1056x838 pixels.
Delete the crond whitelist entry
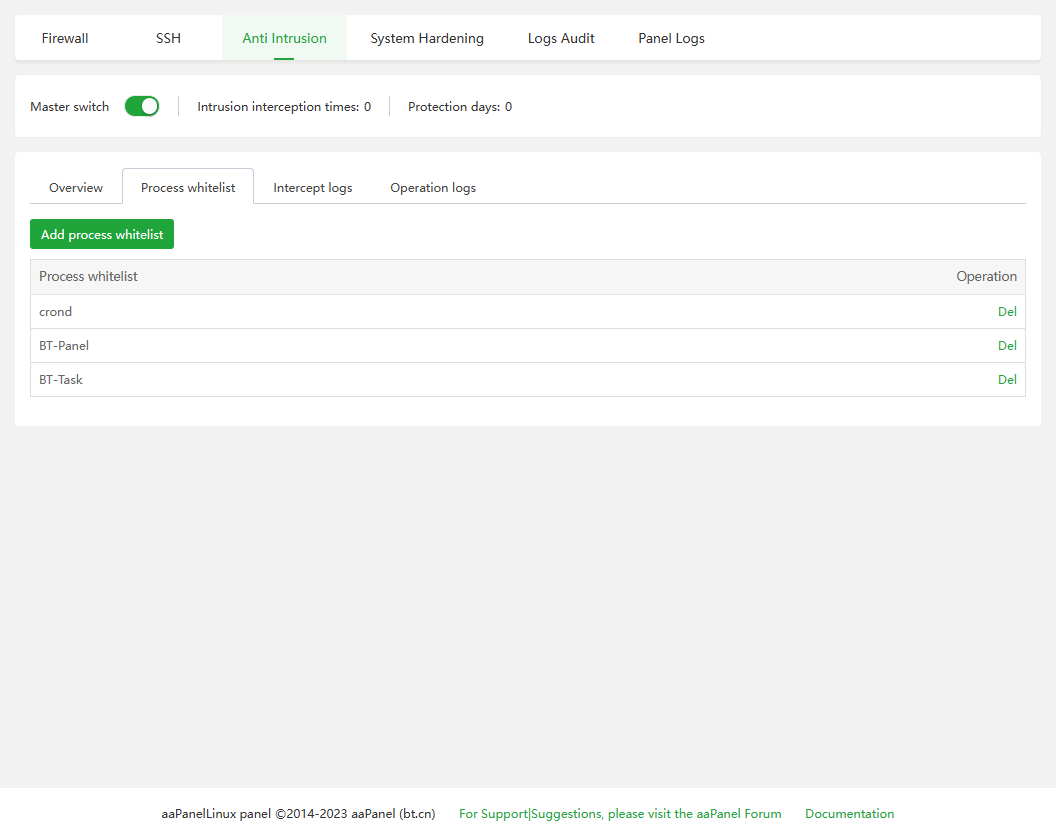pos(1007,311)
